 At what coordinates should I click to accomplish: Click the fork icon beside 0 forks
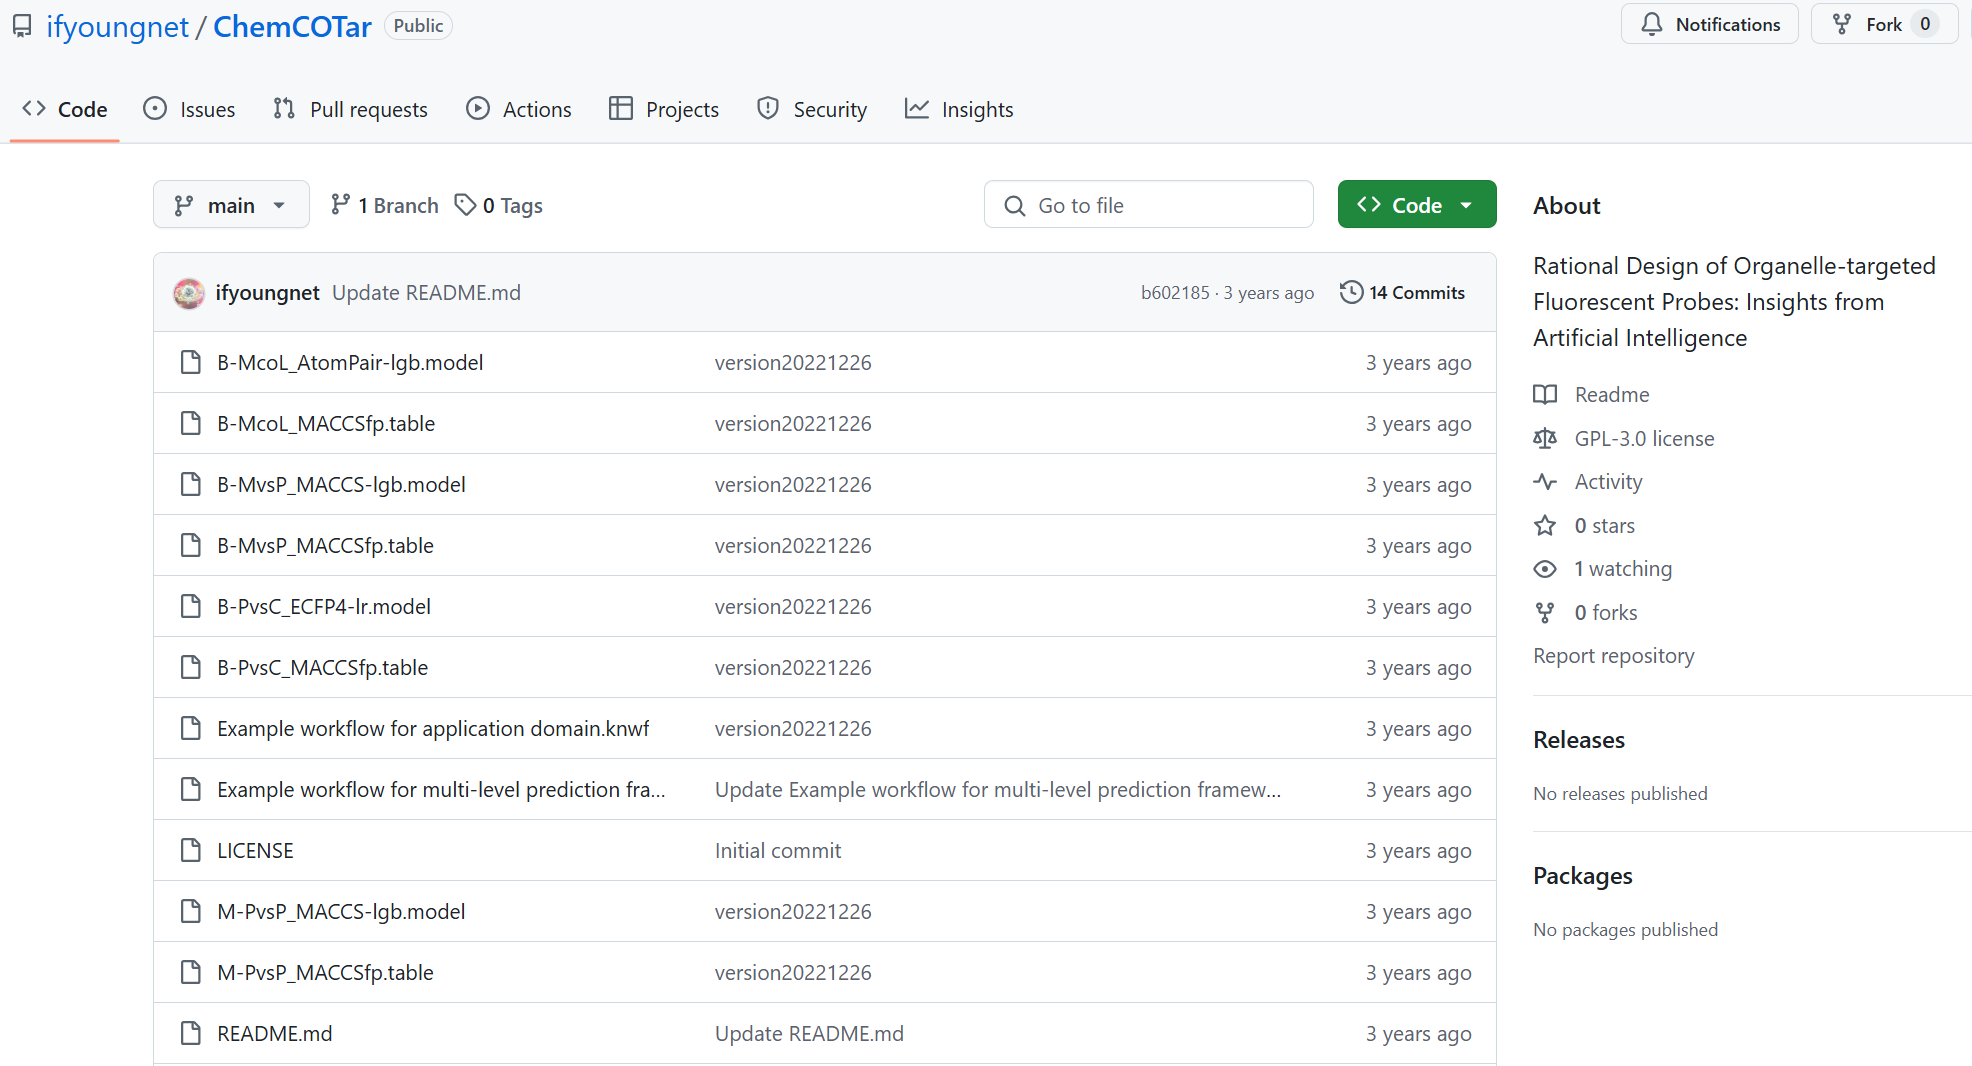click(1545, 612)
